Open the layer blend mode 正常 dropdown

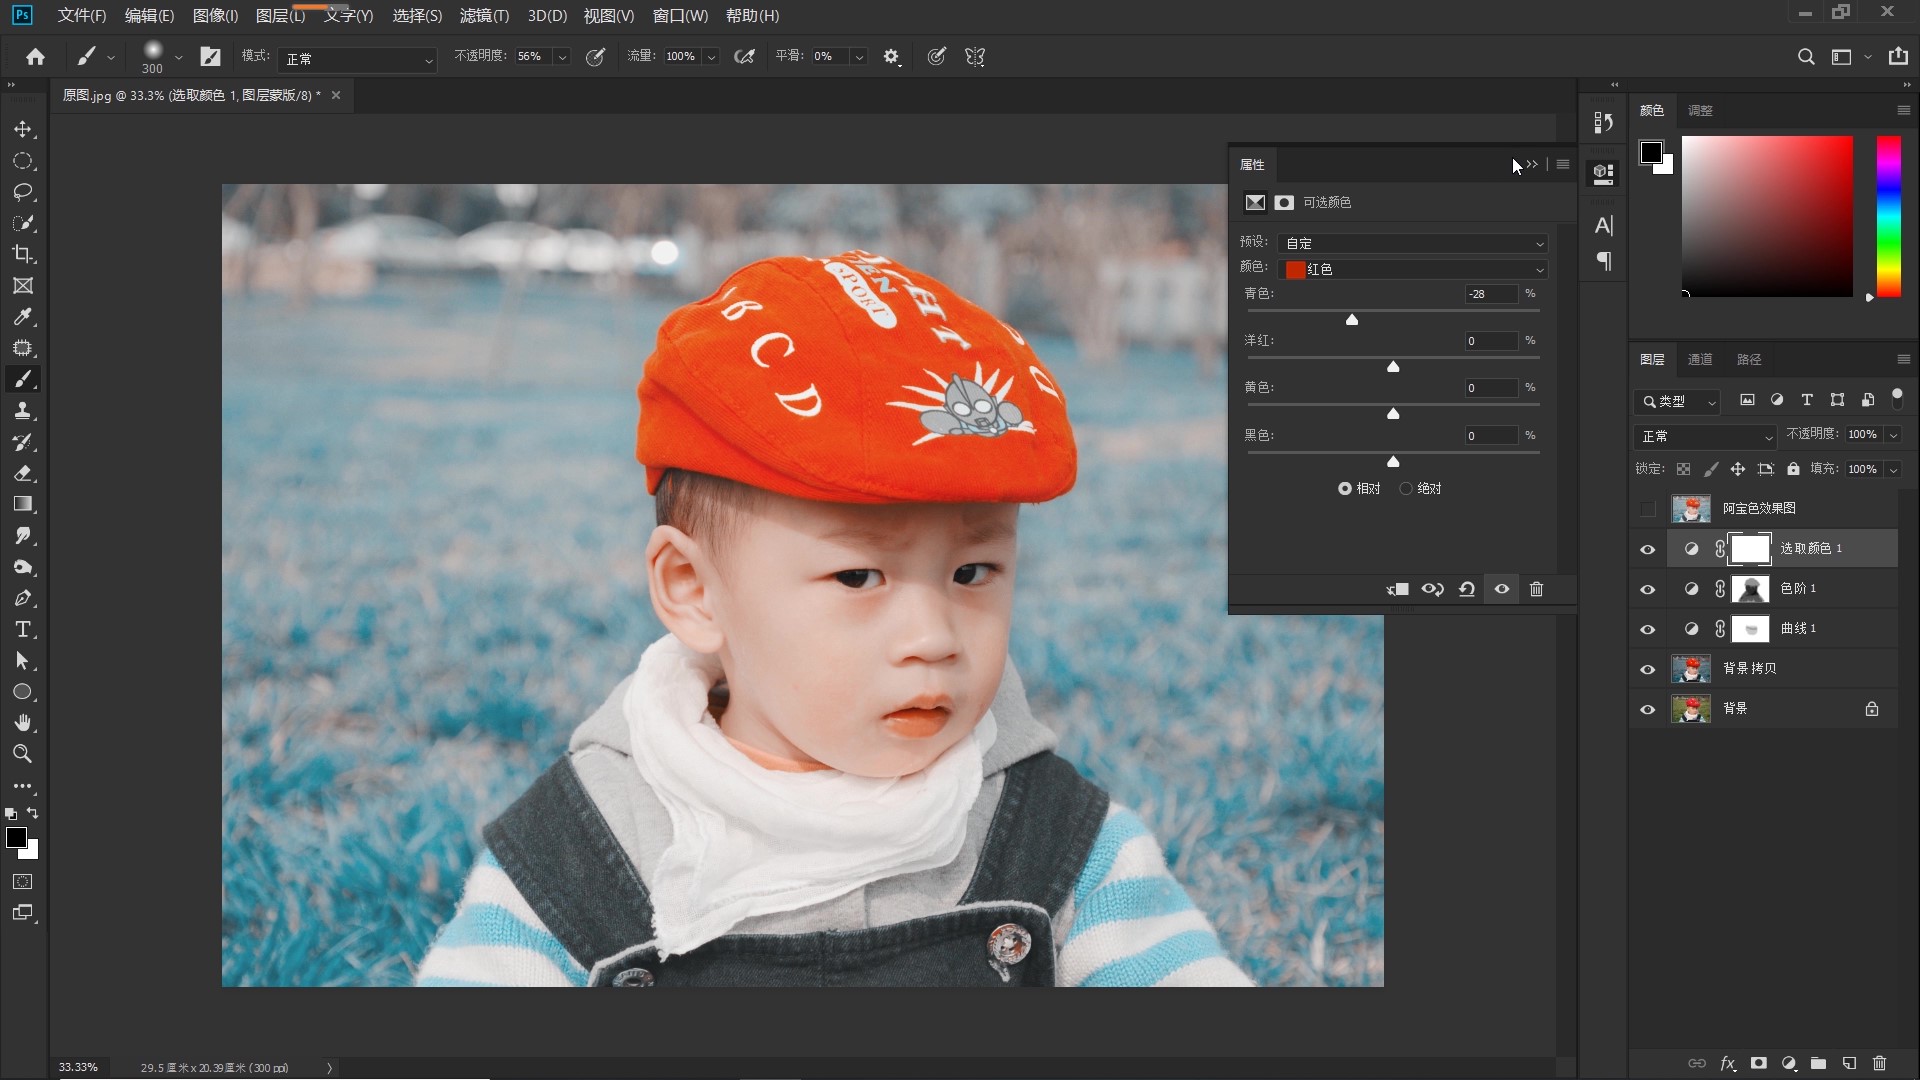1706,436
